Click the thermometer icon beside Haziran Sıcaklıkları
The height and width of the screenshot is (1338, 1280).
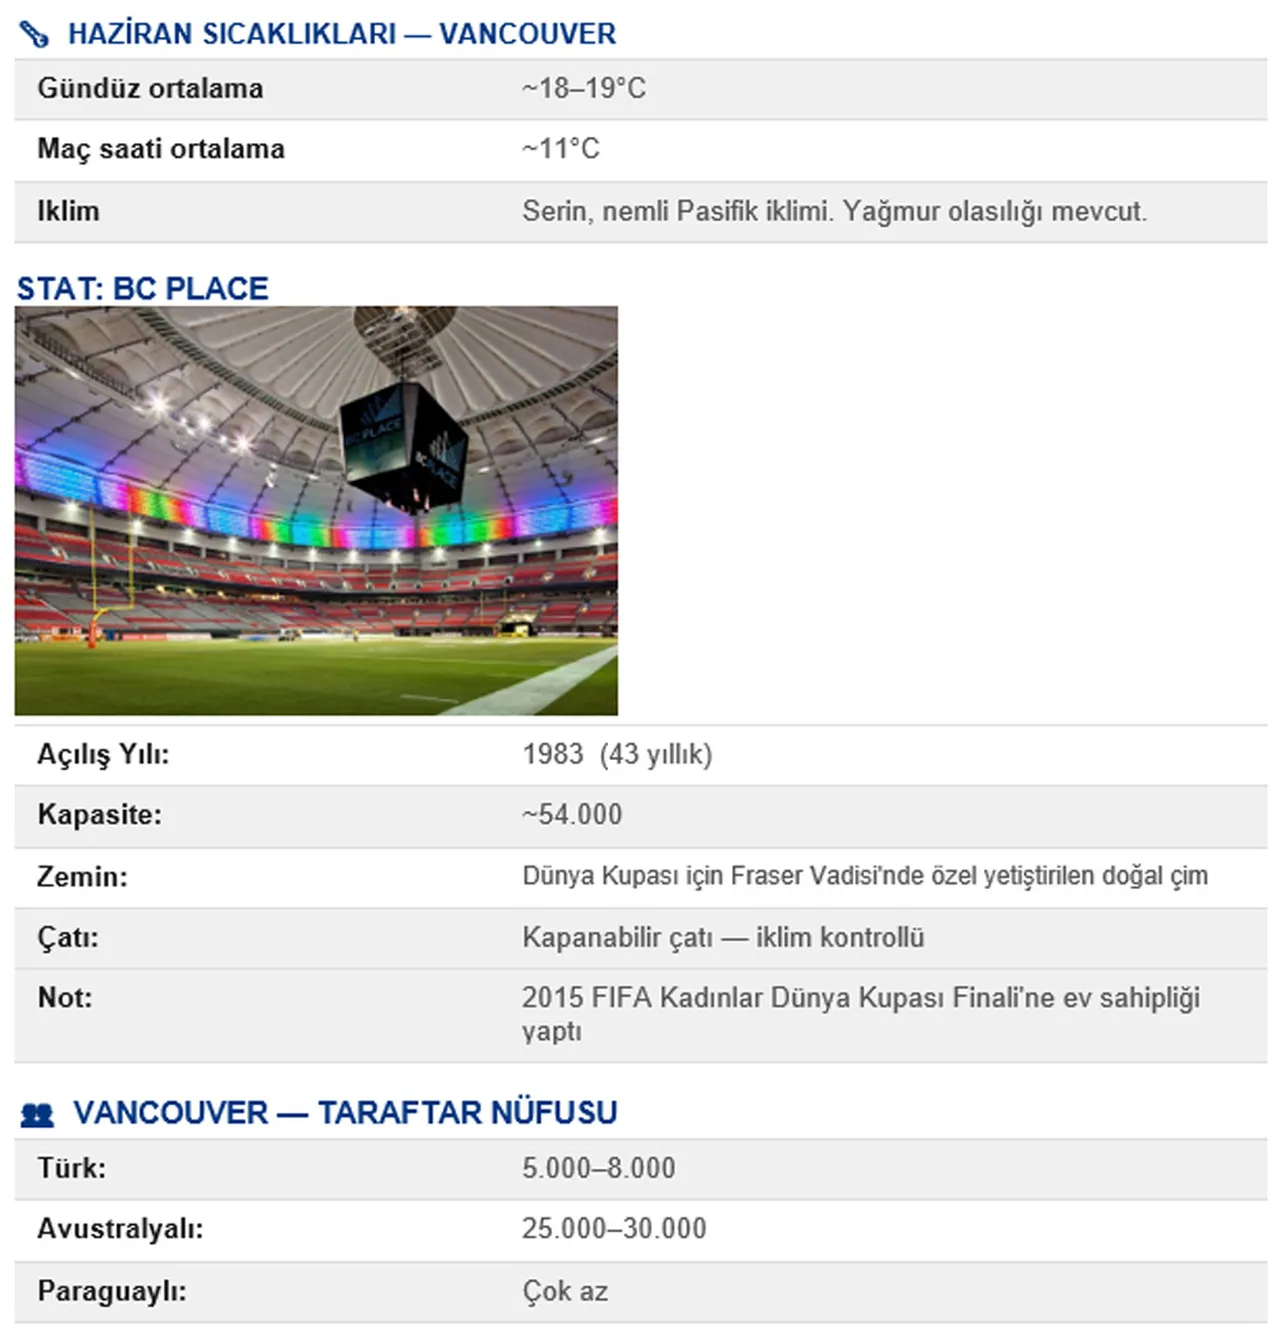[34, 34]
